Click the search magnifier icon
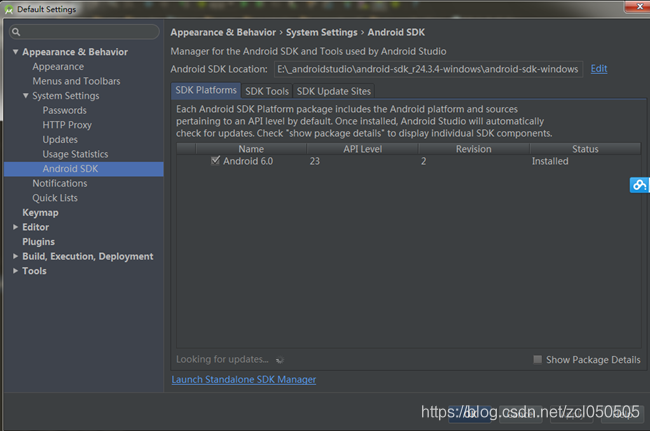Viewport: 650px width, 431px height. (16, 32)
